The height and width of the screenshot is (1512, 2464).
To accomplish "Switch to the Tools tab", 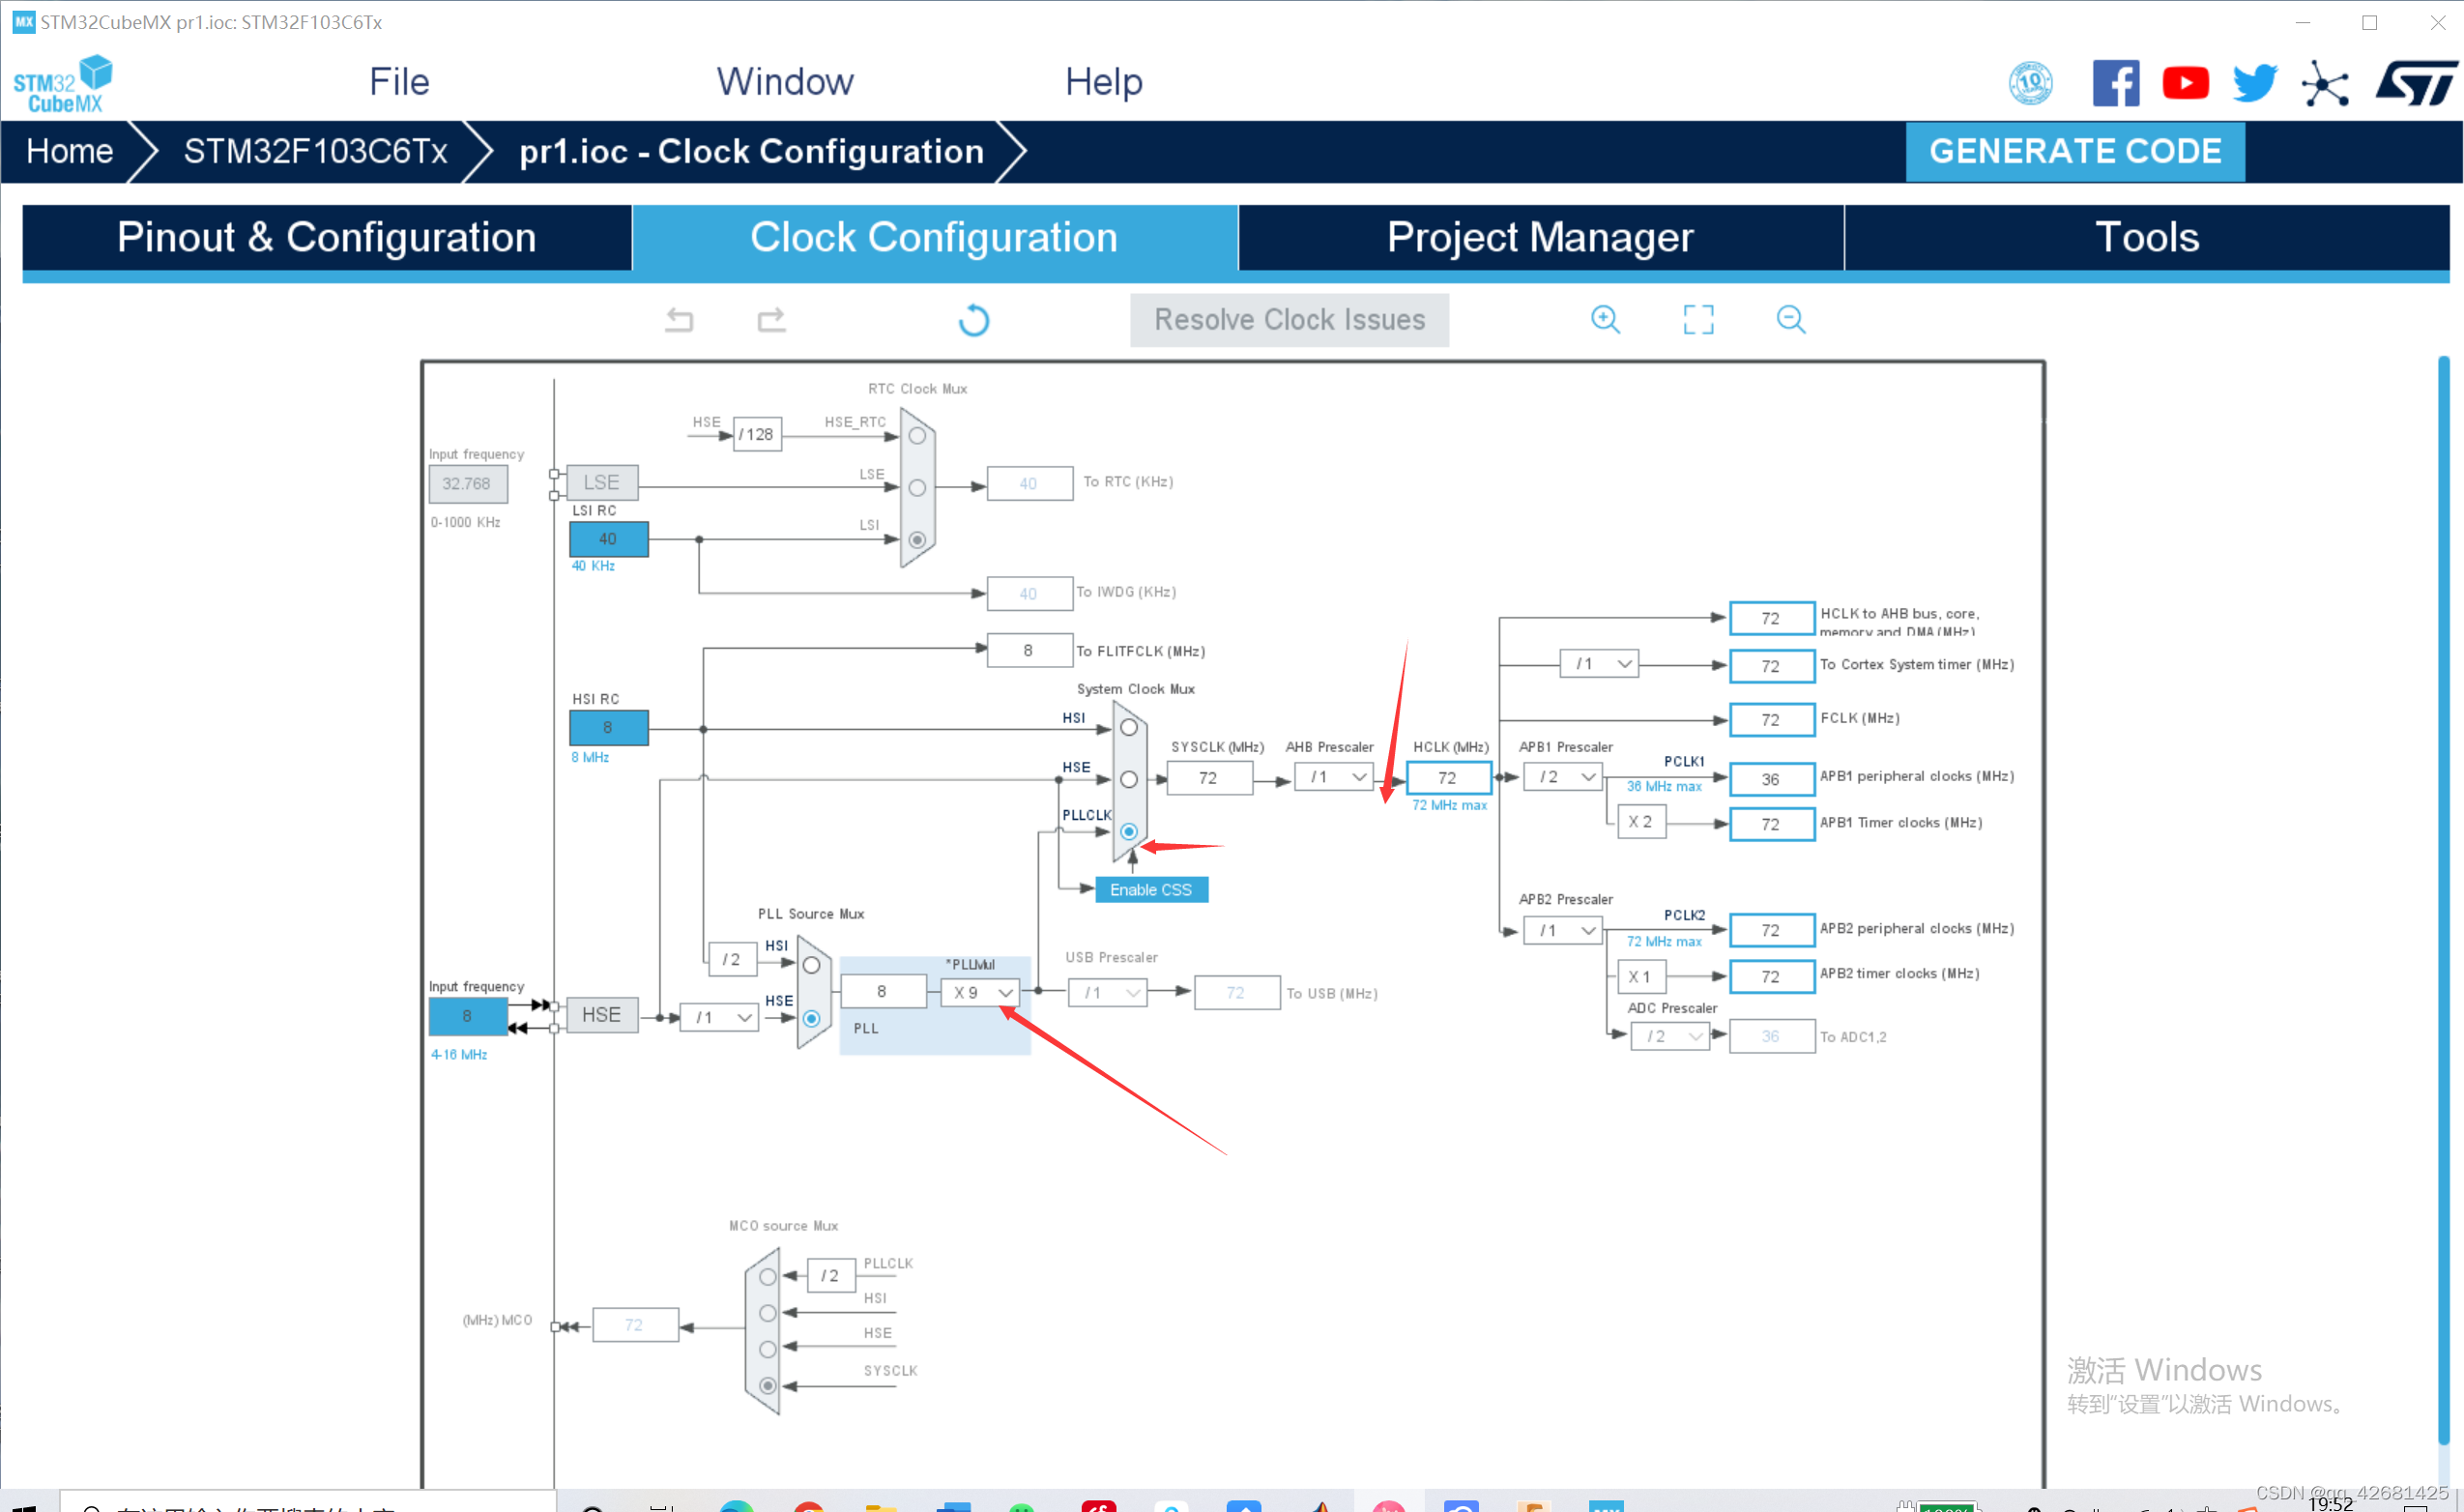I will click(2147, 238).
